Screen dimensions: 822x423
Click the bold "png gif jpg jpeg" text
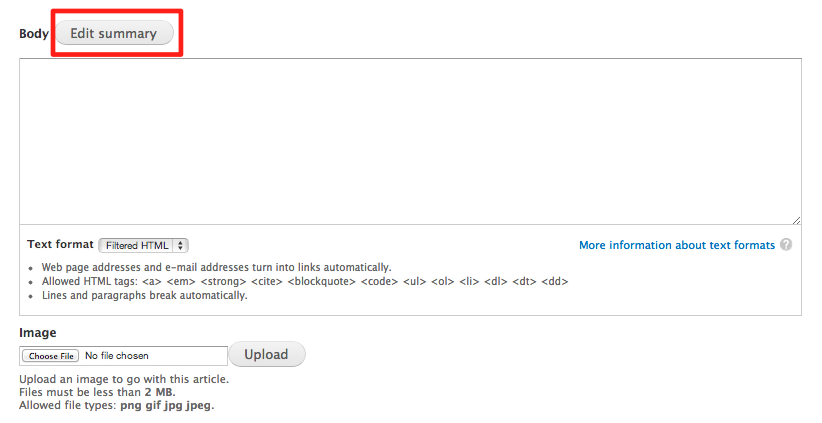[165, 405]
